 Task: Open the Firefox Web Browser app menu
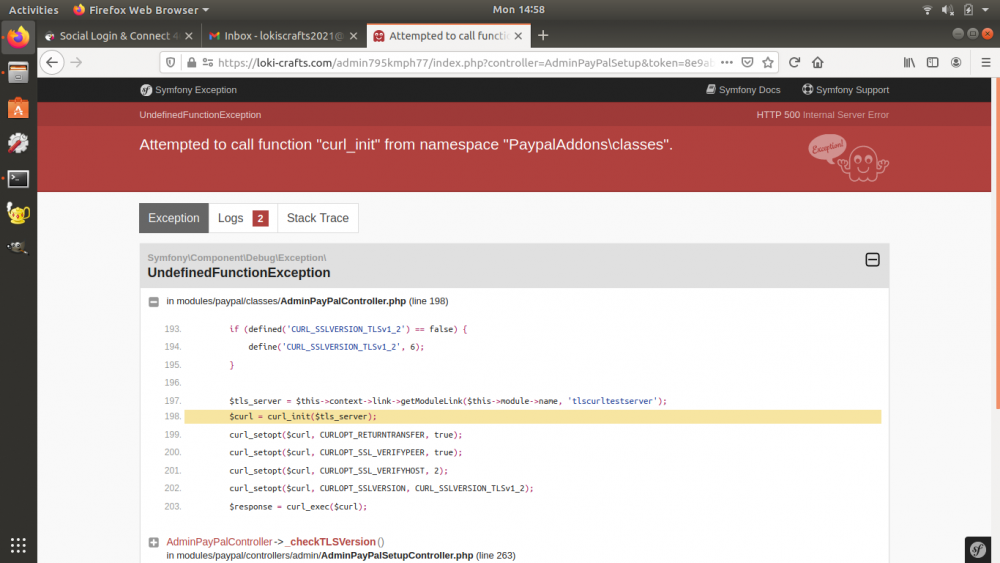click(x=141, y=10)
